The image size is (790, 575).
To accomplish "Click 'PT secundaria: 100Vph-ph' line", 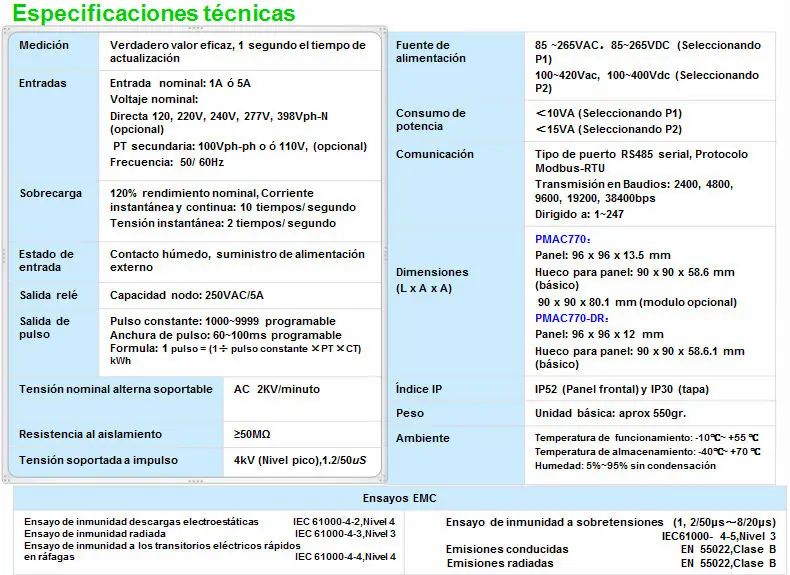I will [x=240, y=146].
